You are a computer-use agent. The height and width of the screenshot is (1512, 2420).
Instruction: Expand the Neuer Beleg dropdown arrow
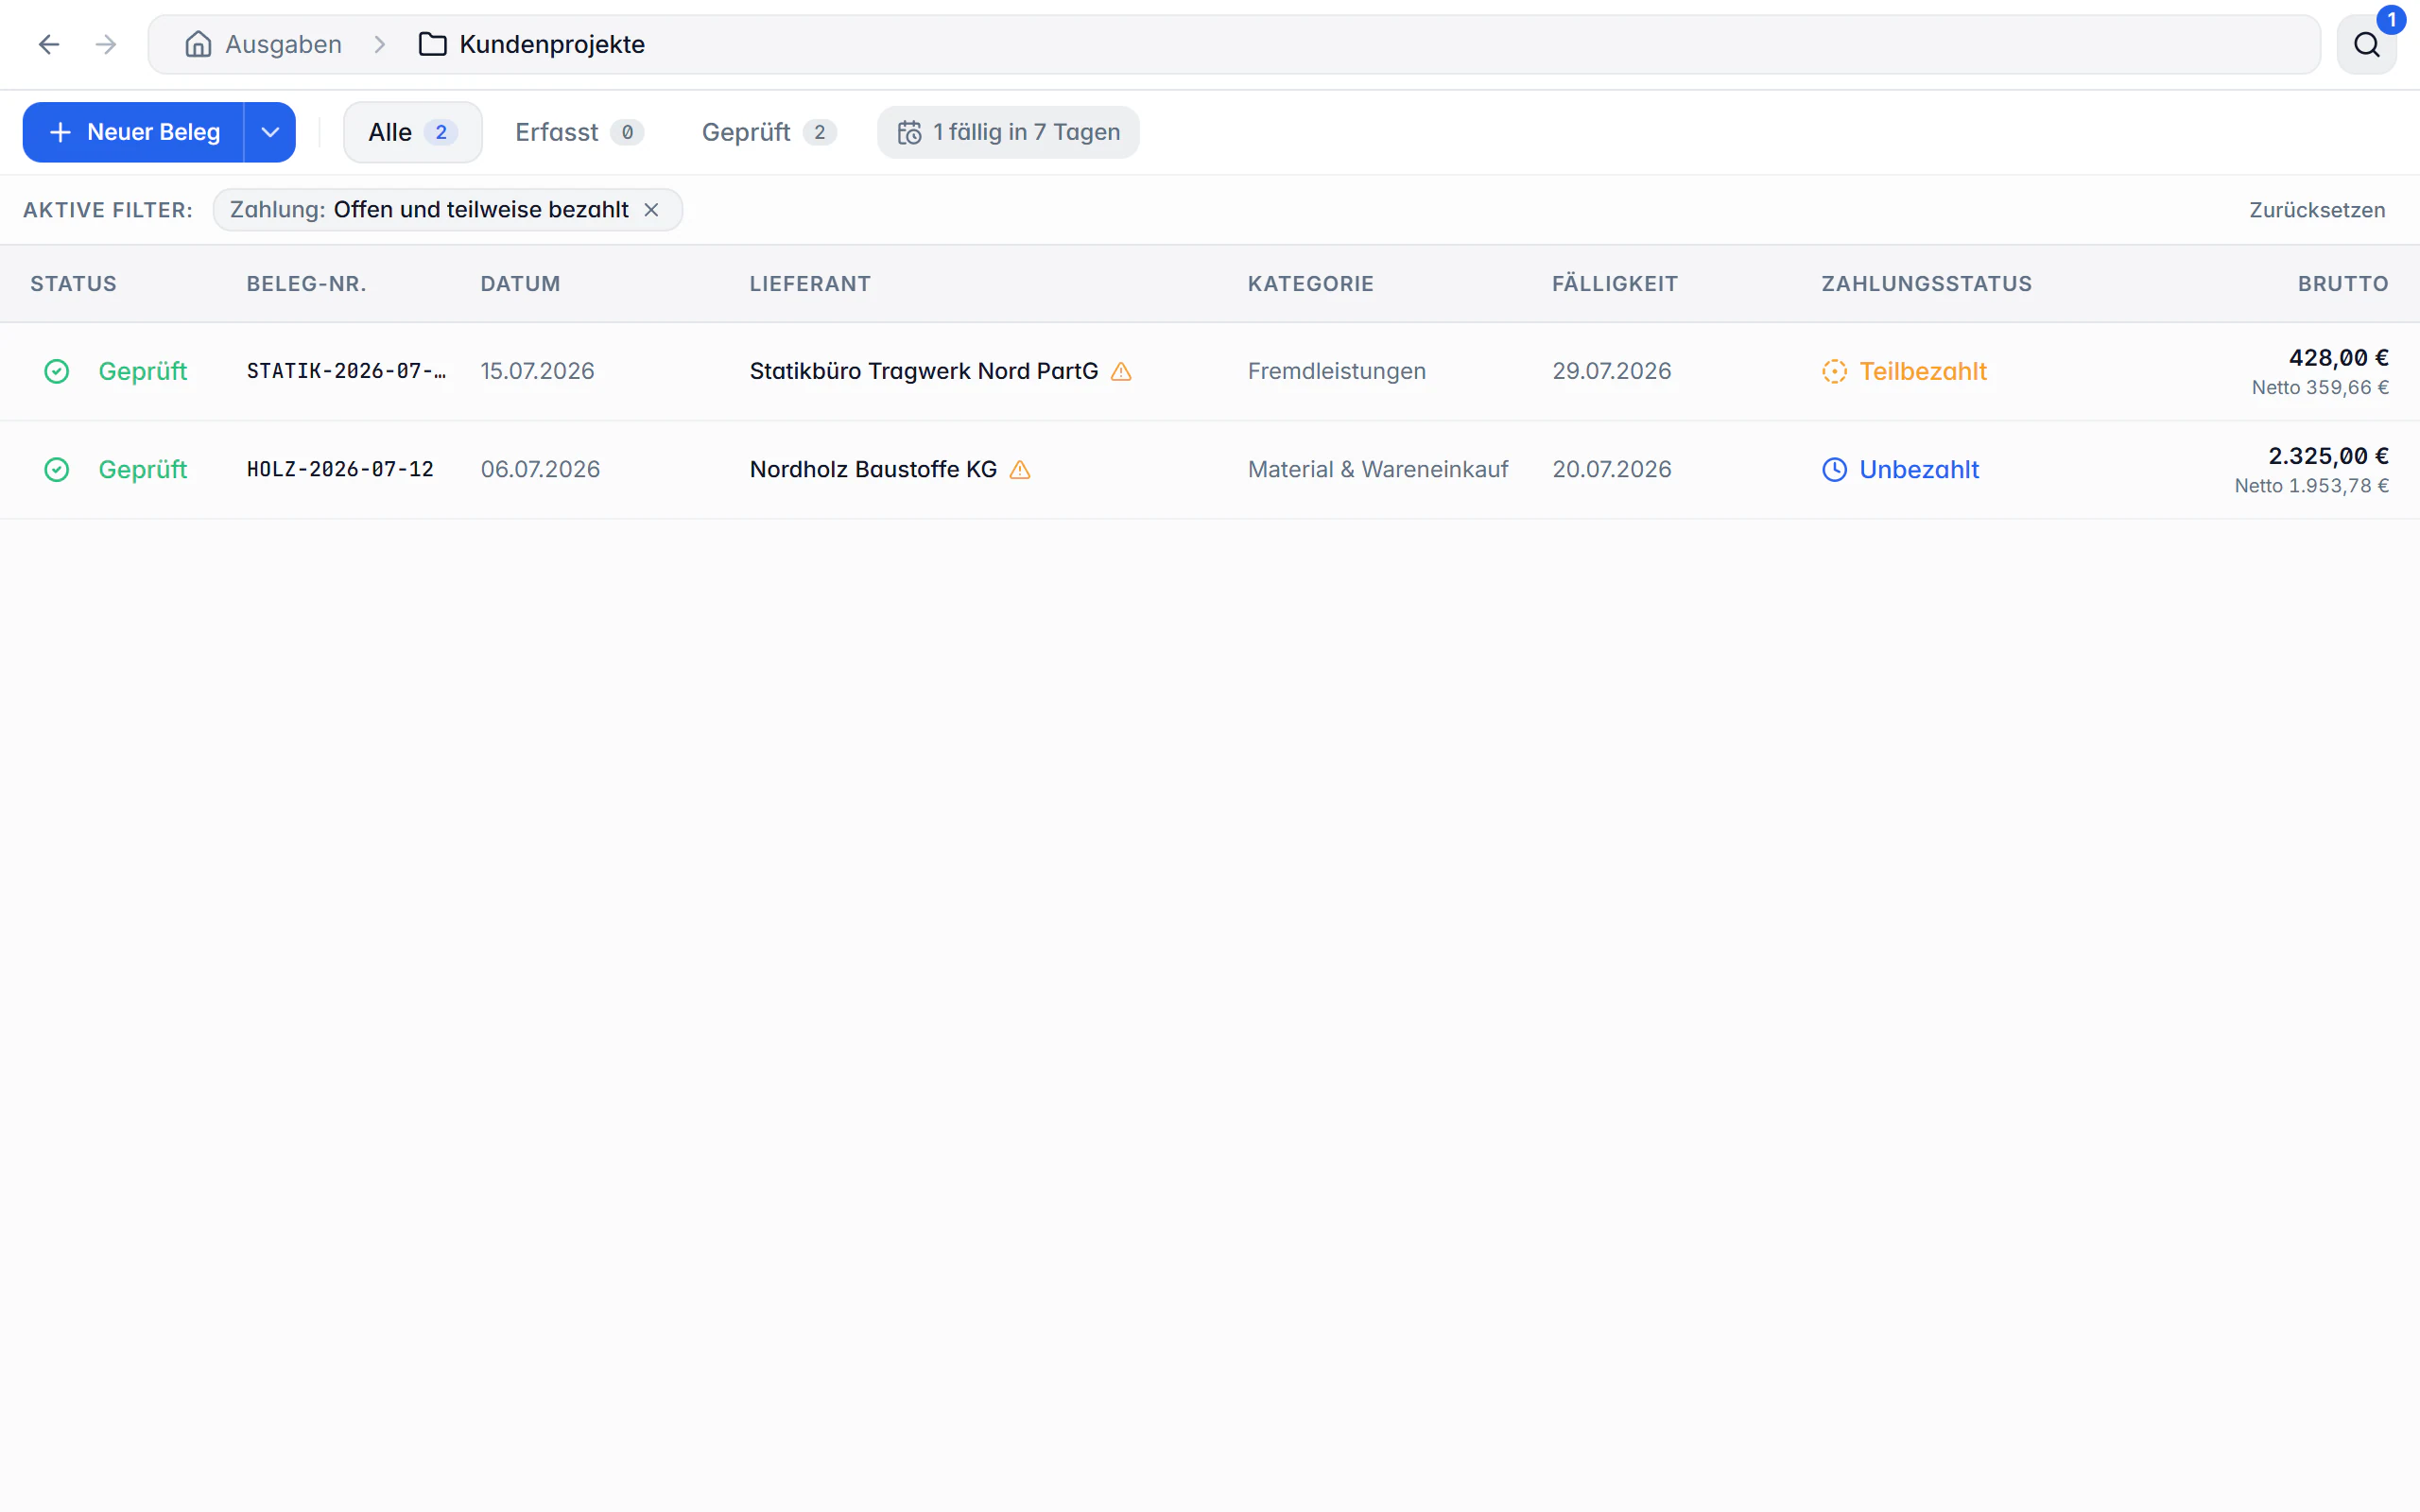(270, 132)
